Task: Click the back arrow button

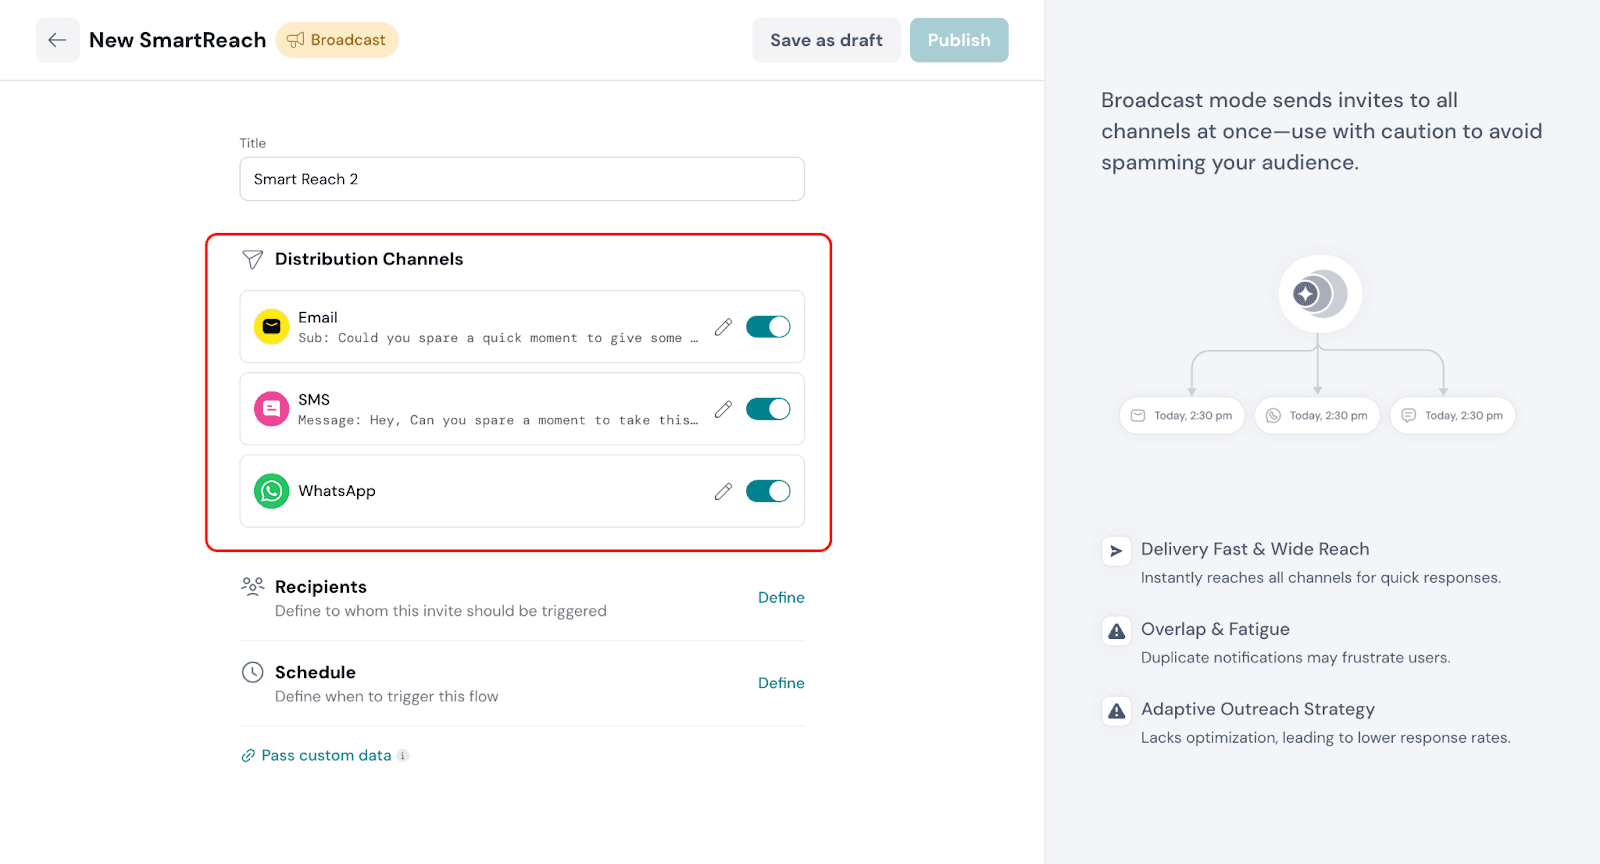Action: click(57, 40)
